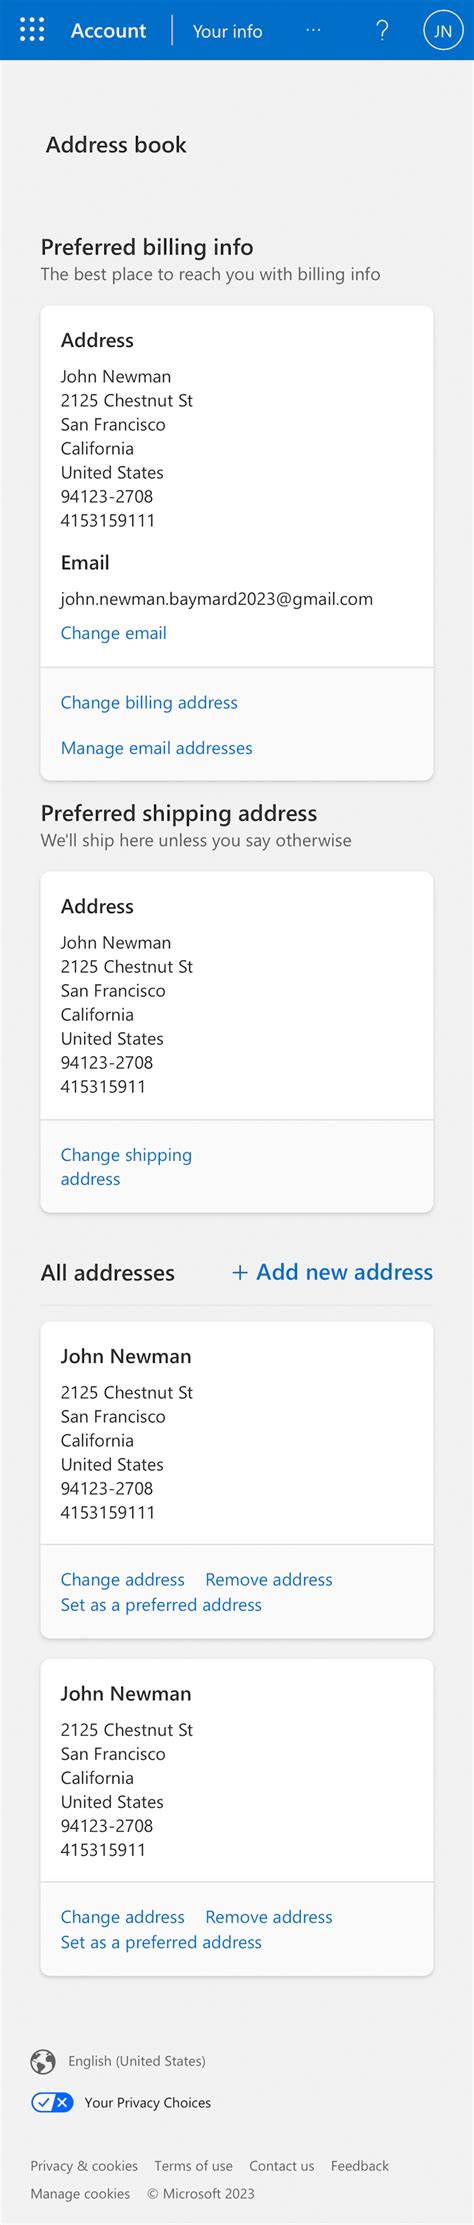The width and height of the screenshot is (474, 2225).
Task: Select English (United States) language option
Action: click(137, 2061)
